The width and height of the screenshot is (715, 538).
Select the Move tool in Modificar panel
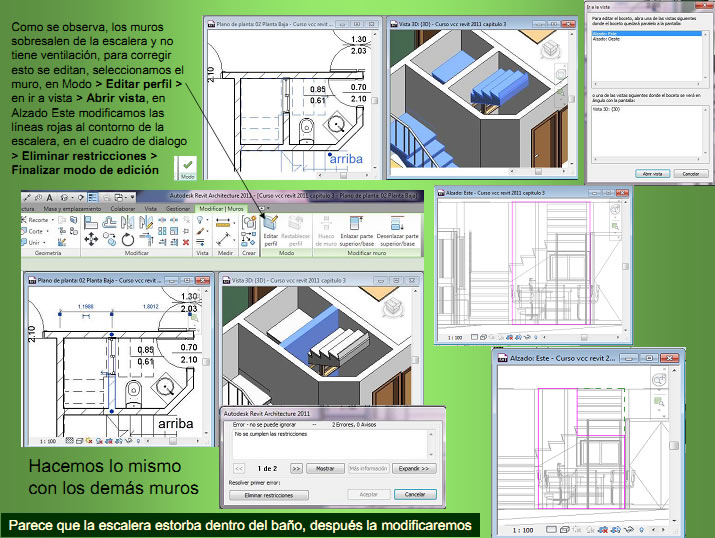(92, 240)
